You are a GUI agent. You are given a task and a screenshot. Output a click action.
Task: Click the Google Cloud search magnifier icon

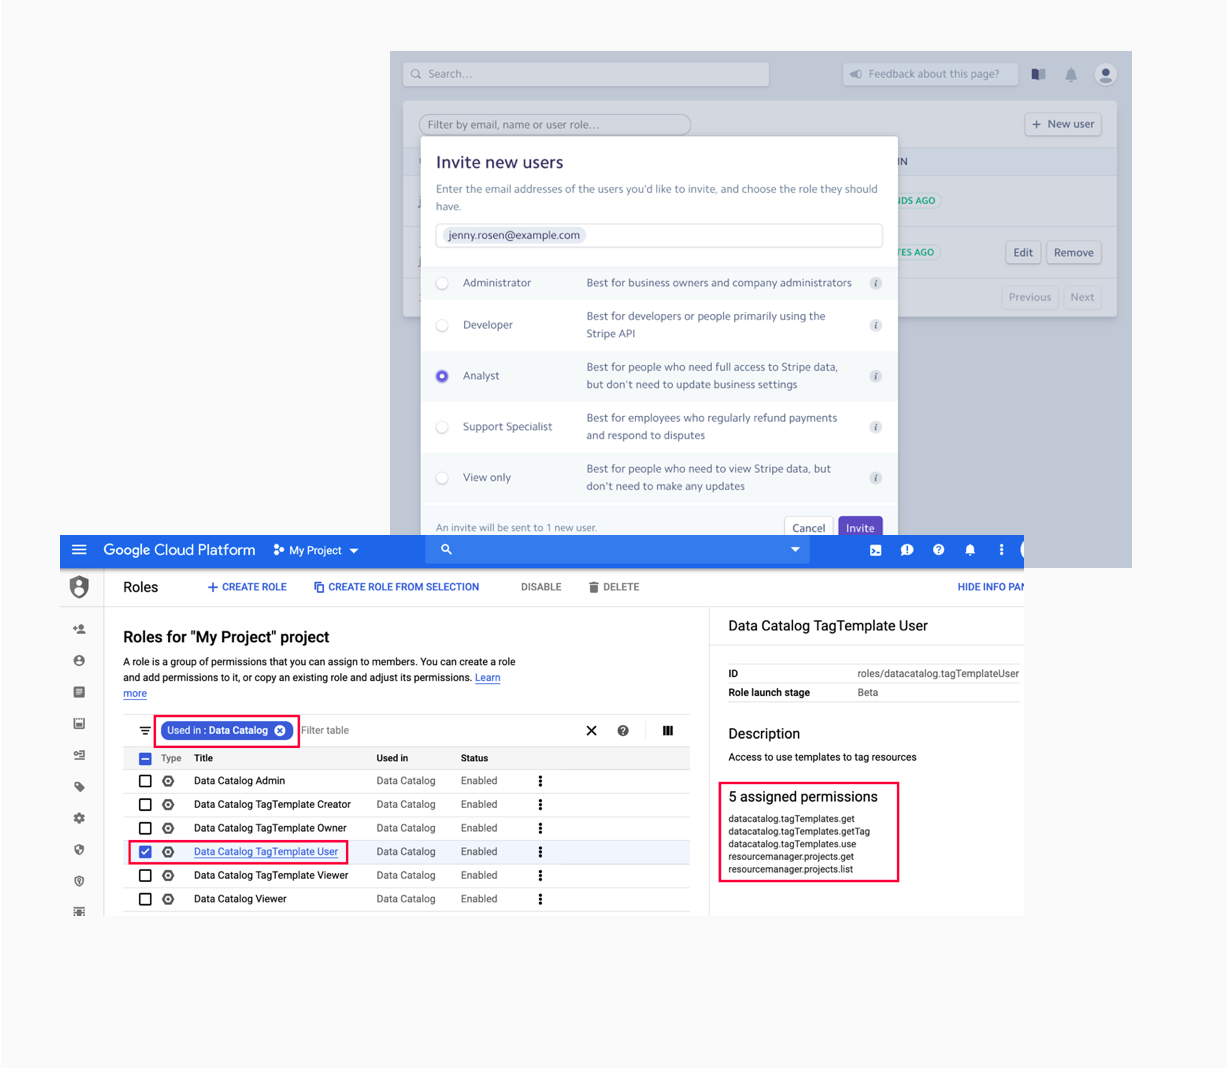tap(446, 550)
